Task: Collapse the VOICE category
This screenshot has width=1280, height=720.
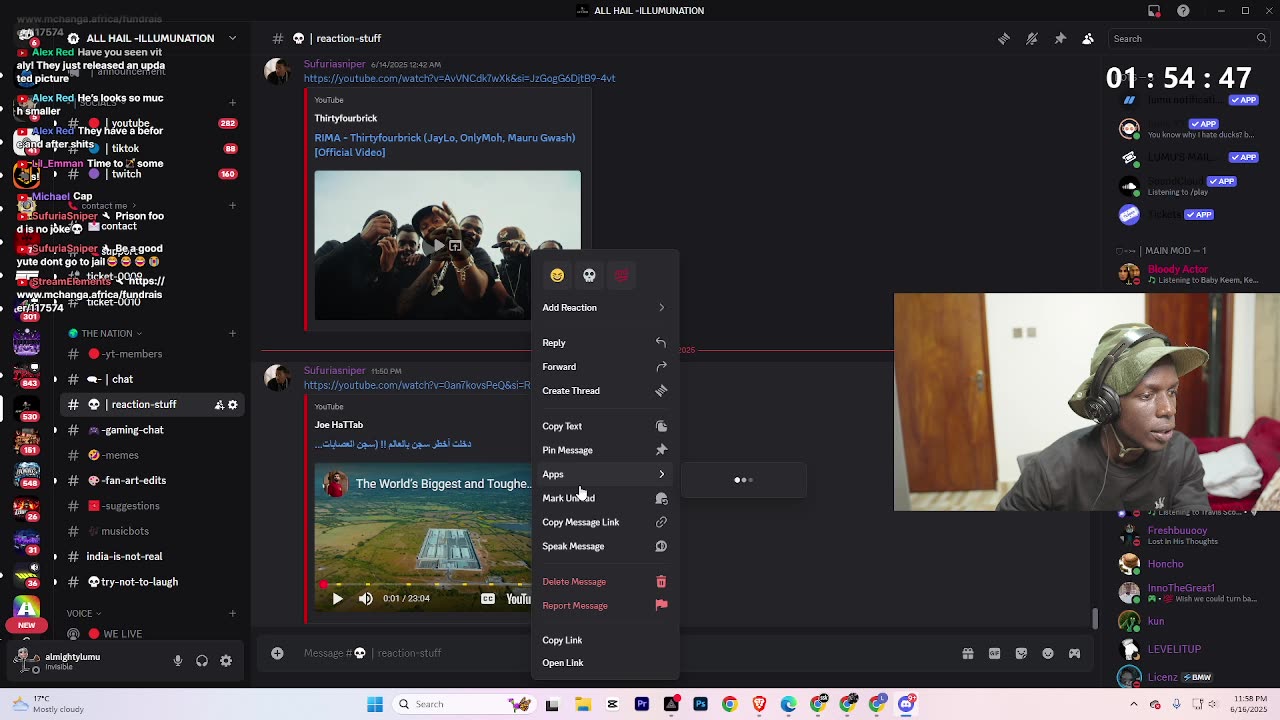Action: tap(83, 613)
